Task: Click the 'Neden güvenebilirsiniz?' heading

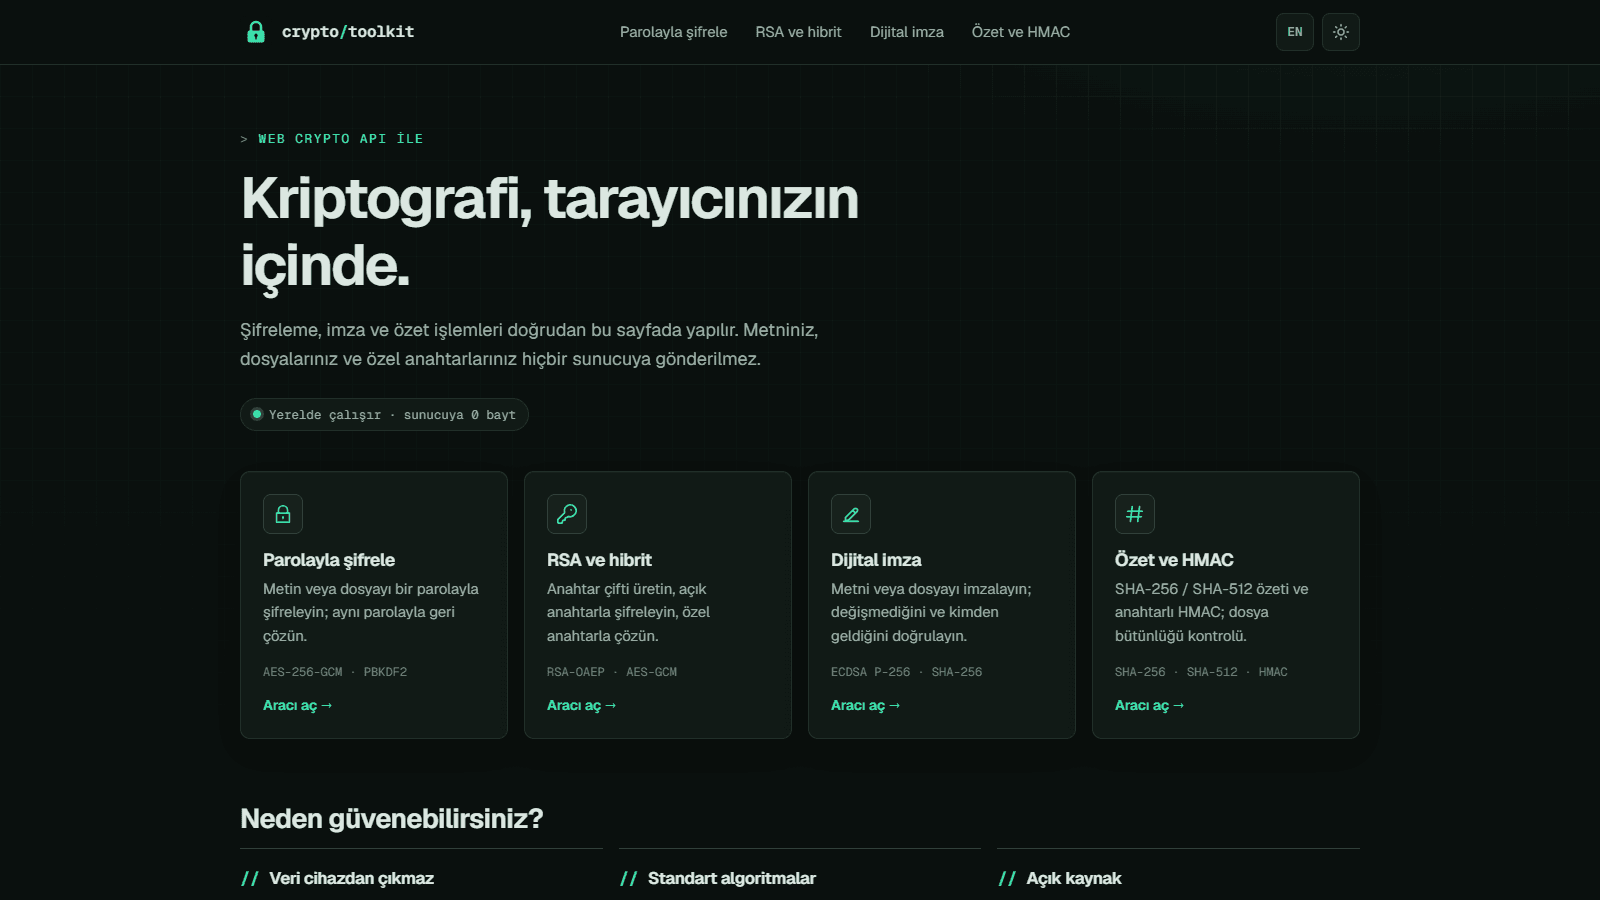Action: [392, 819]
